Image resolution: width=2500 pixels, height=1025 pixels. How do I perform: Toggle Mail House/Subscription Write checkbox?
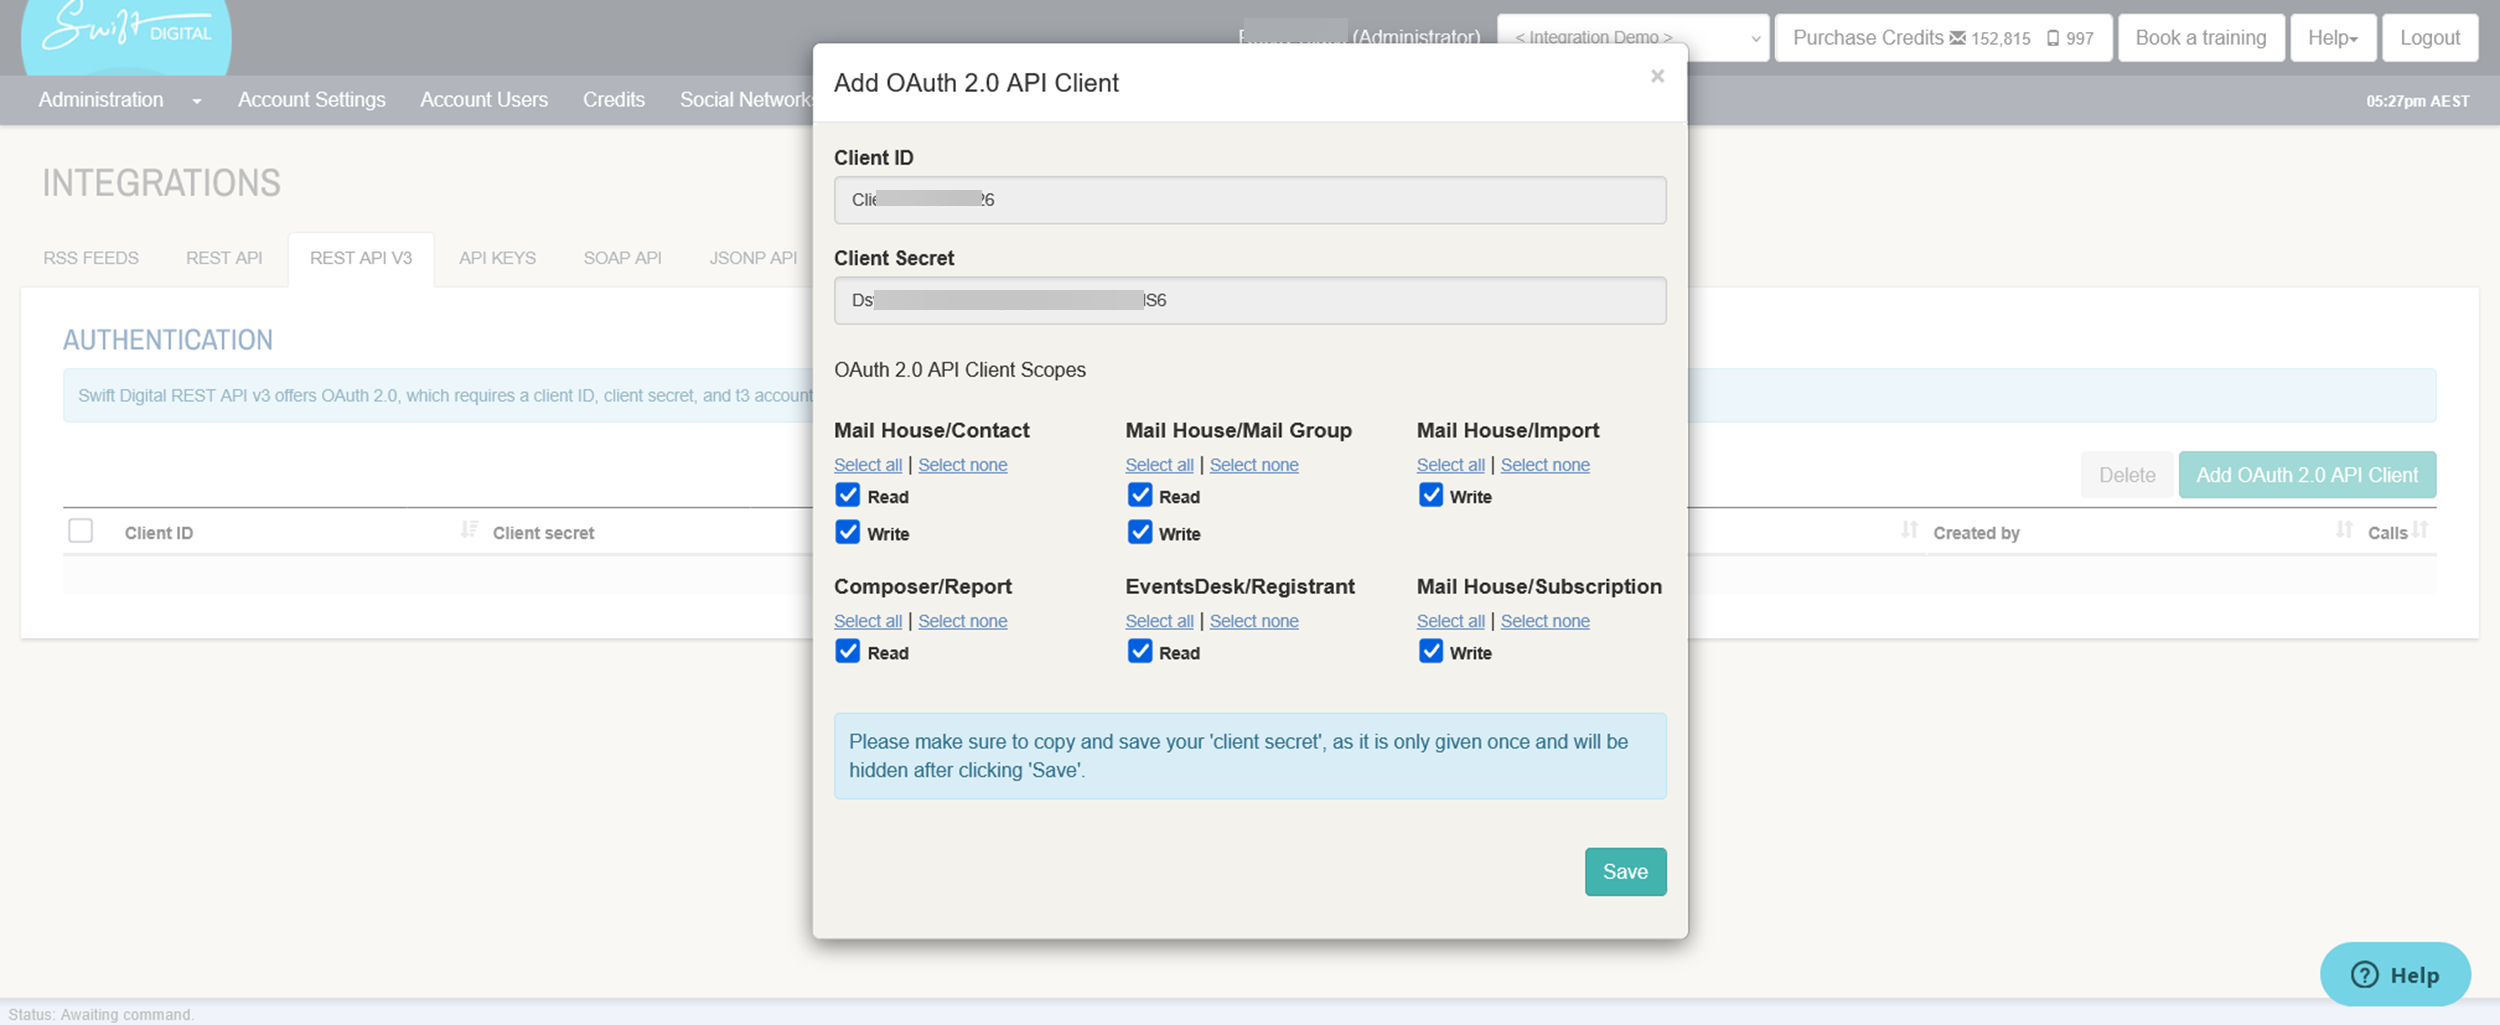click(x=1431, y=651)
